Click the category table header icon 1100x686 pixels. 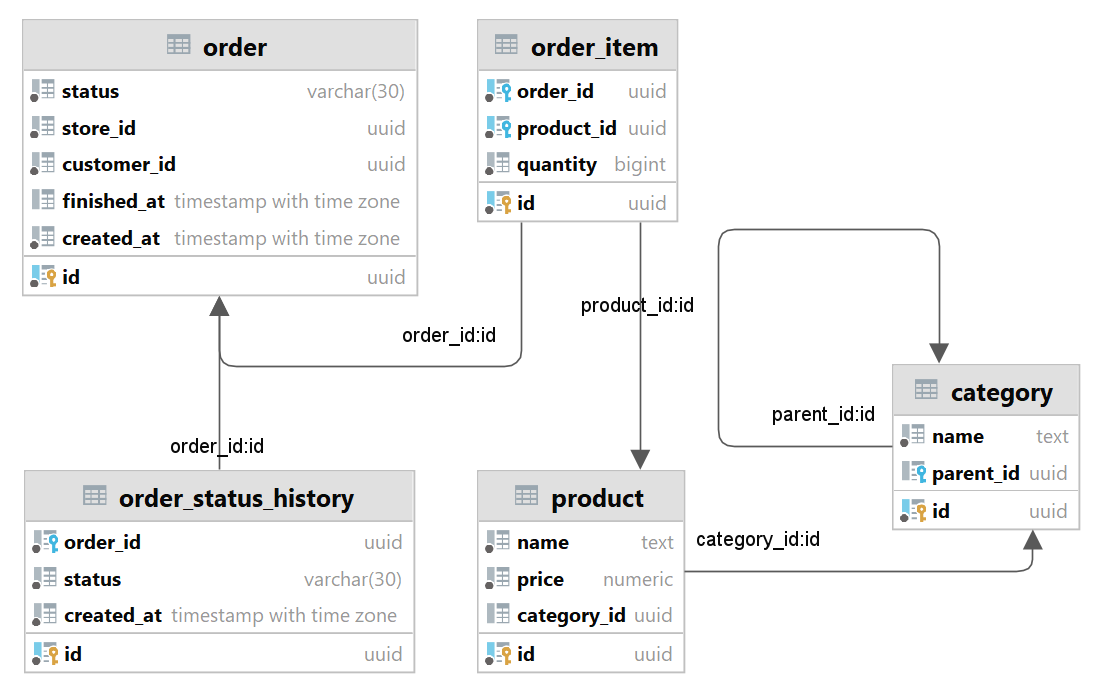click(926, 391)
